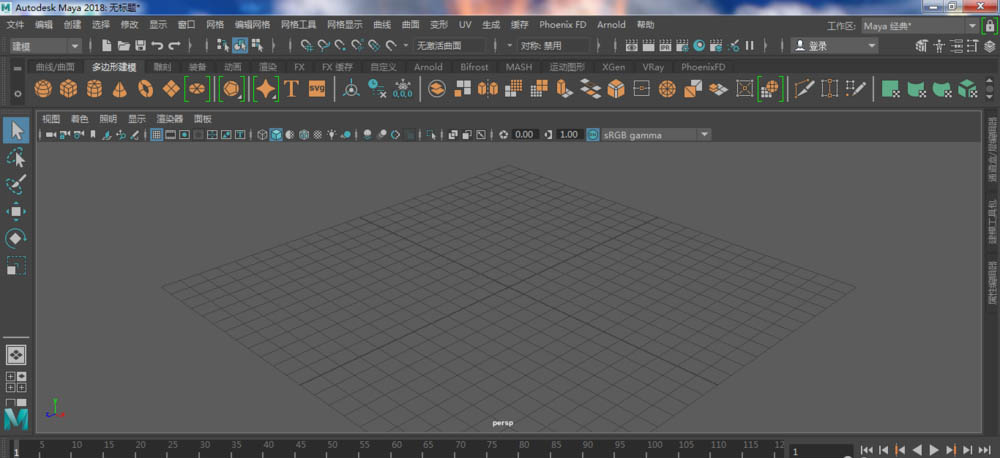Toggle wireframe display in the viewport toolbar
Viewport: 1000px width, 458px height.
(x=262, y=134)
